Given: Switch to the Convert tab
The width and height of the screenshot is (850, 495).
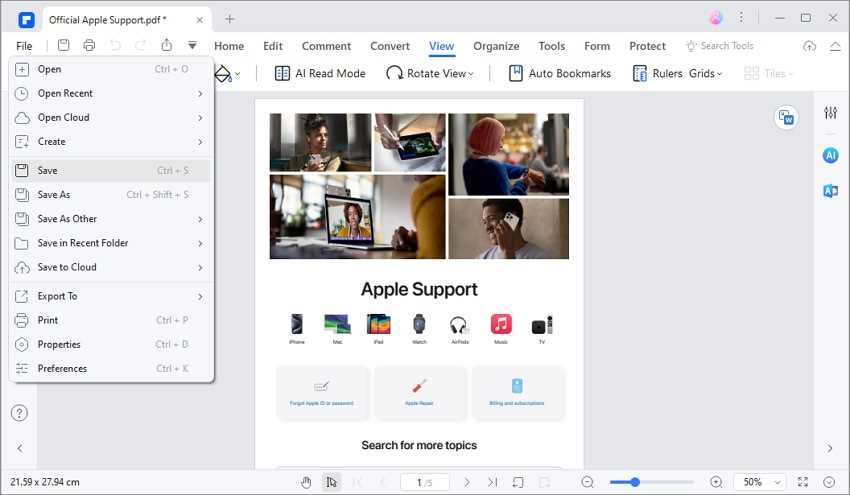Looking at the screenshot, I should click(390, 46).
